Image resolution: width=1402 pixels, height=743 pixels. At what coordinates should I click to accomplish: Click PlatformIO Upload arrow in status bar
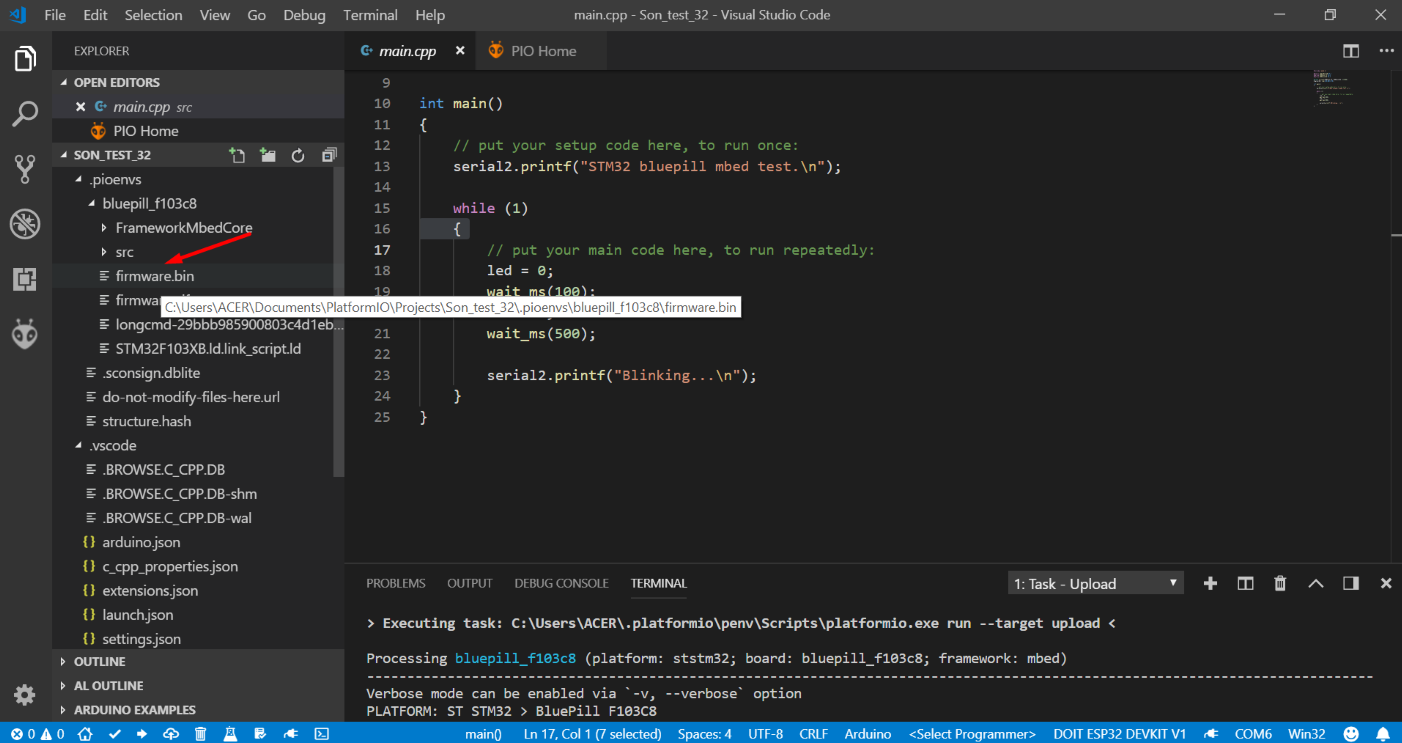[x=142, y=733]
